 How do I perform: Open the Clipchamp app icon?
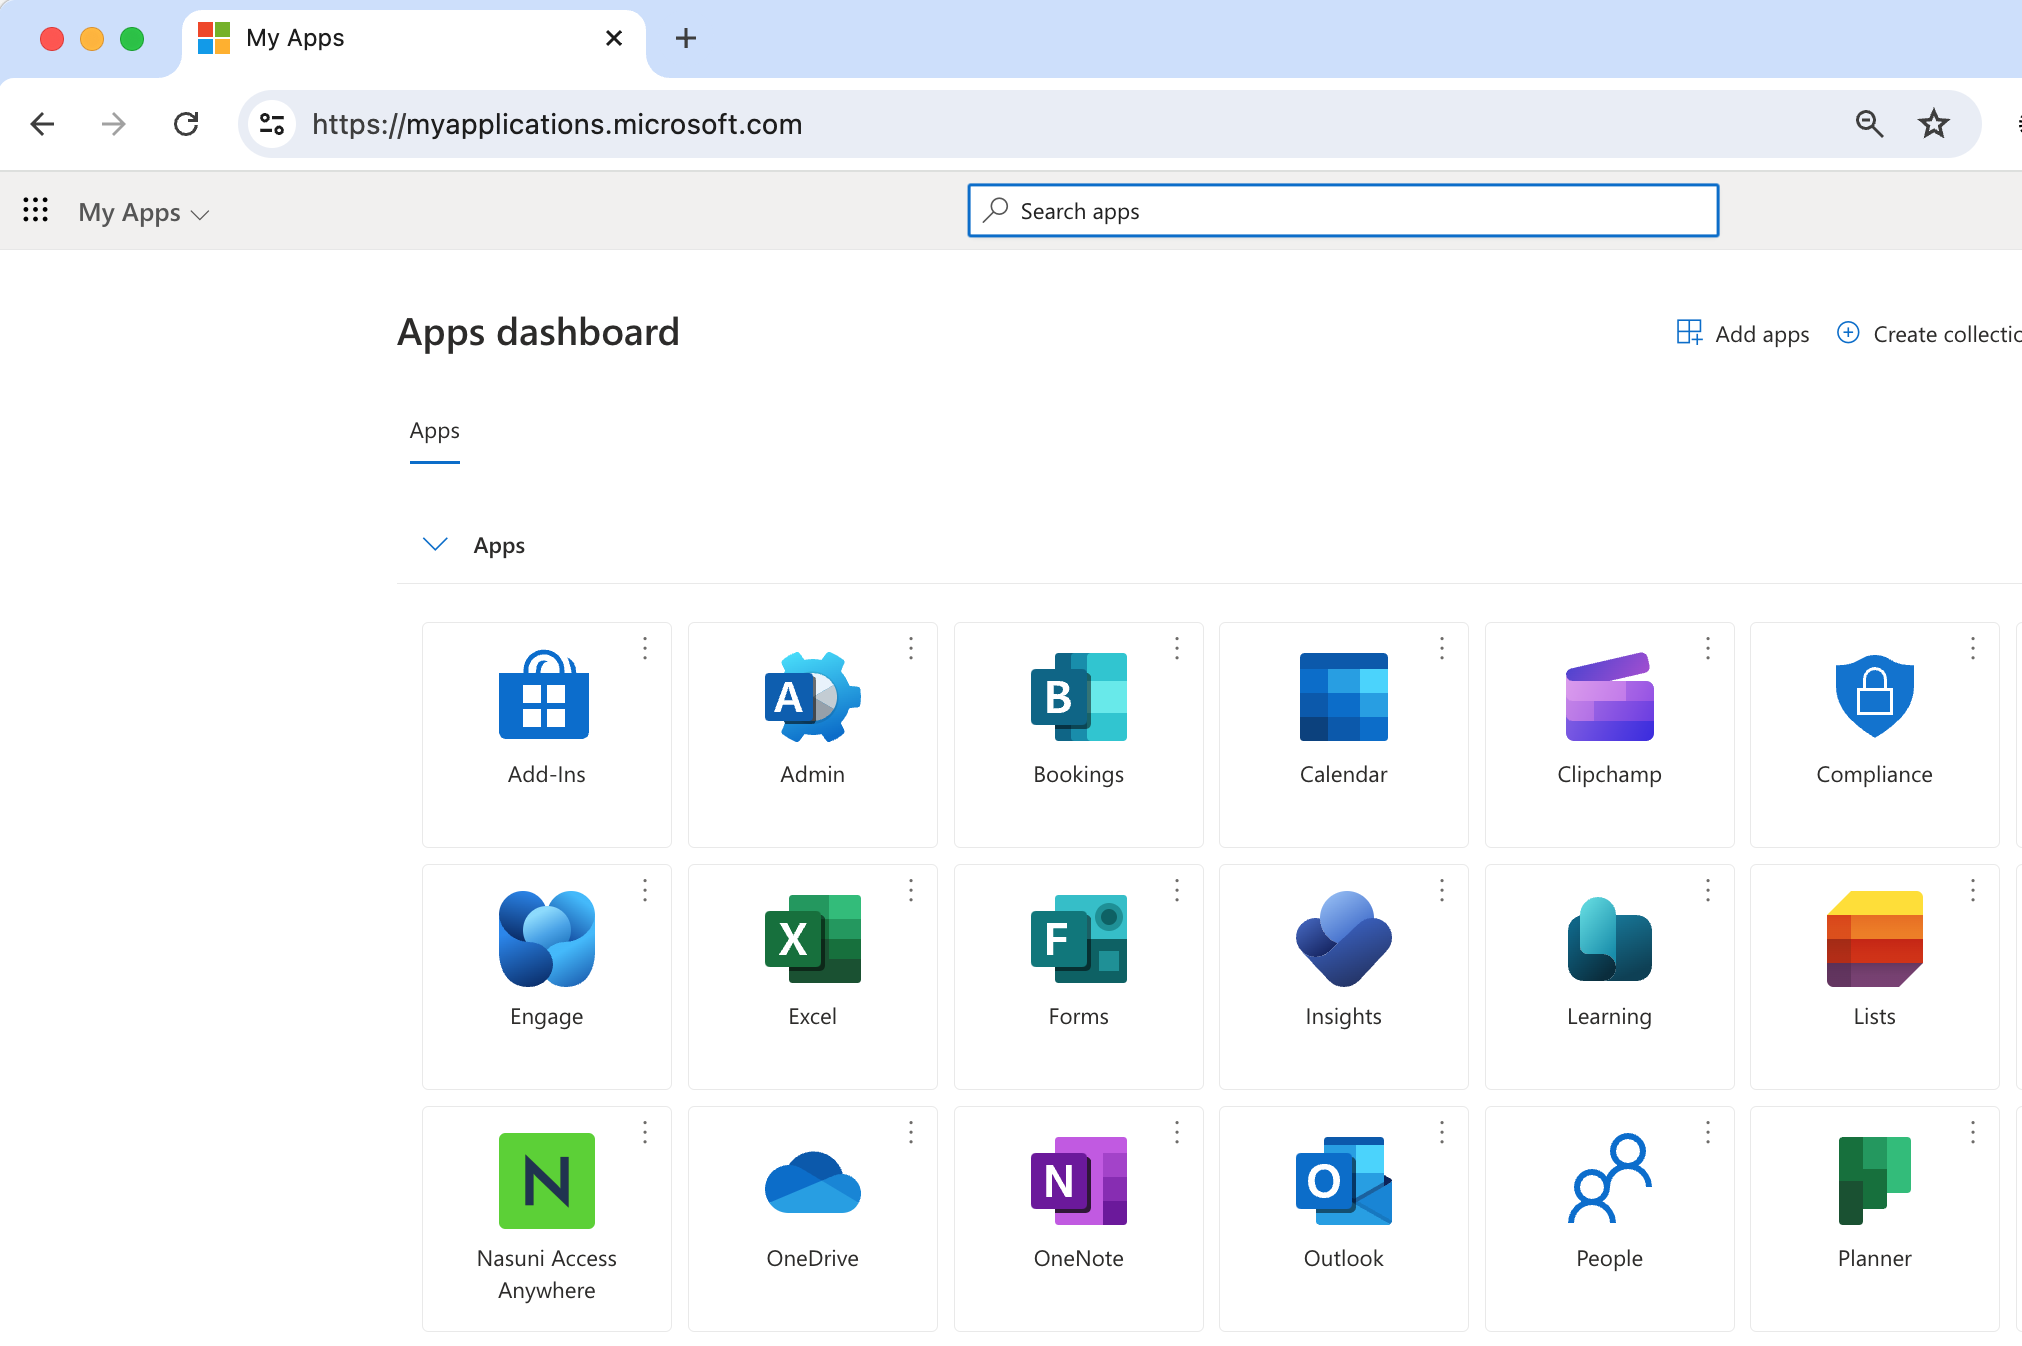tap(1609, 697)
